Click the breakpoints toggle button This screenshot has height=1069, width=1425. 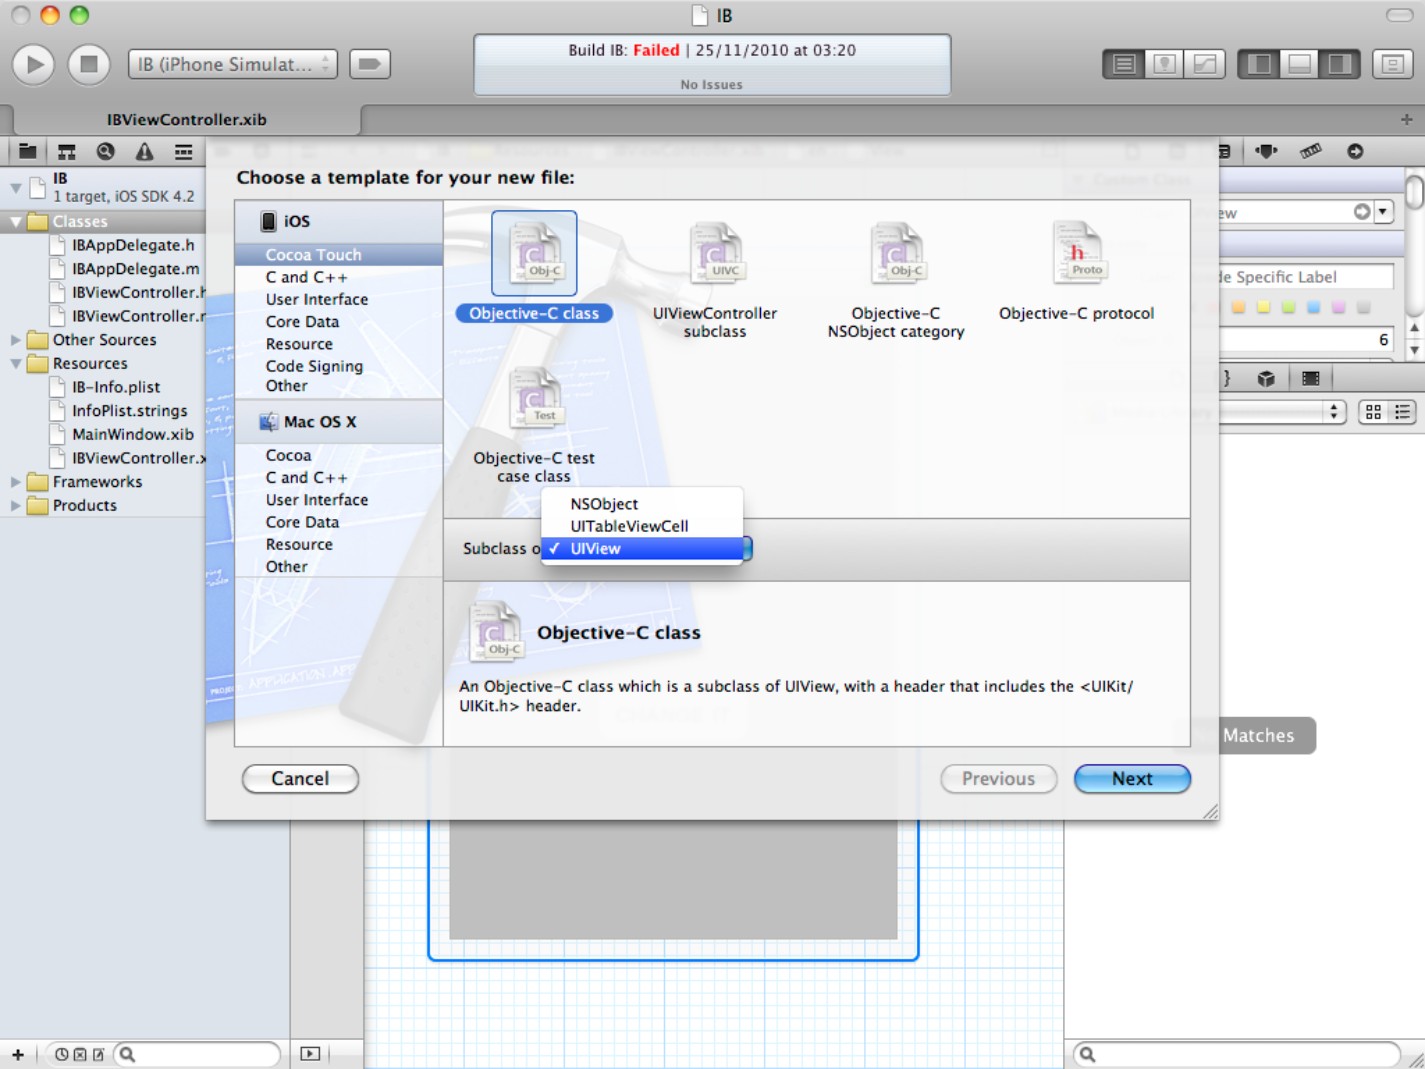[x=369, y=64]
